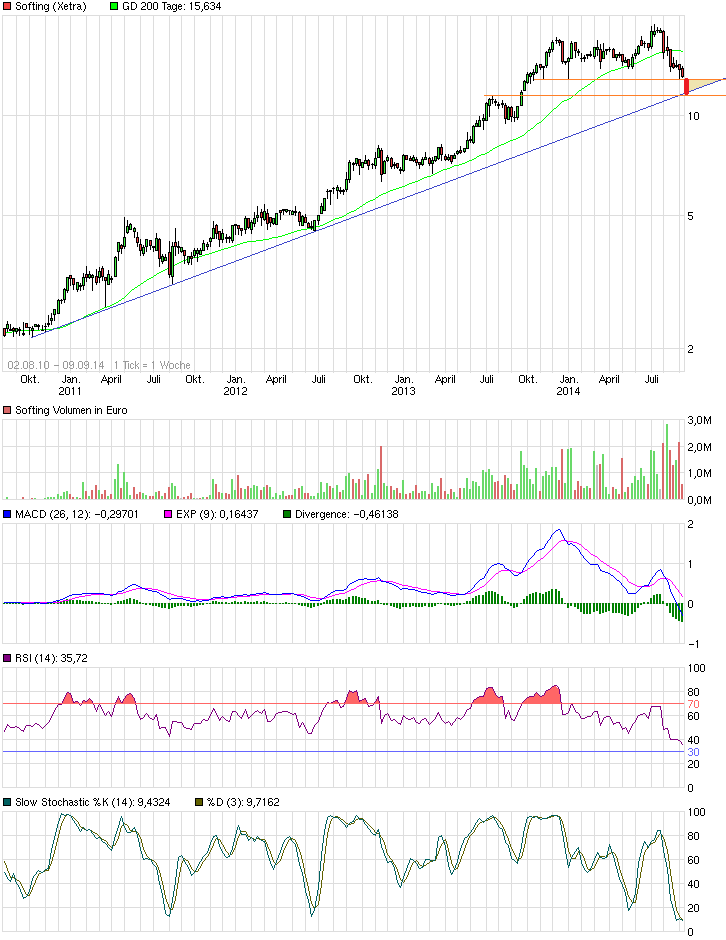Click the 'EXP (9): 0,16437' label
Image resolution: width=726 pixels, height=940 pixels.
(217, 514)
